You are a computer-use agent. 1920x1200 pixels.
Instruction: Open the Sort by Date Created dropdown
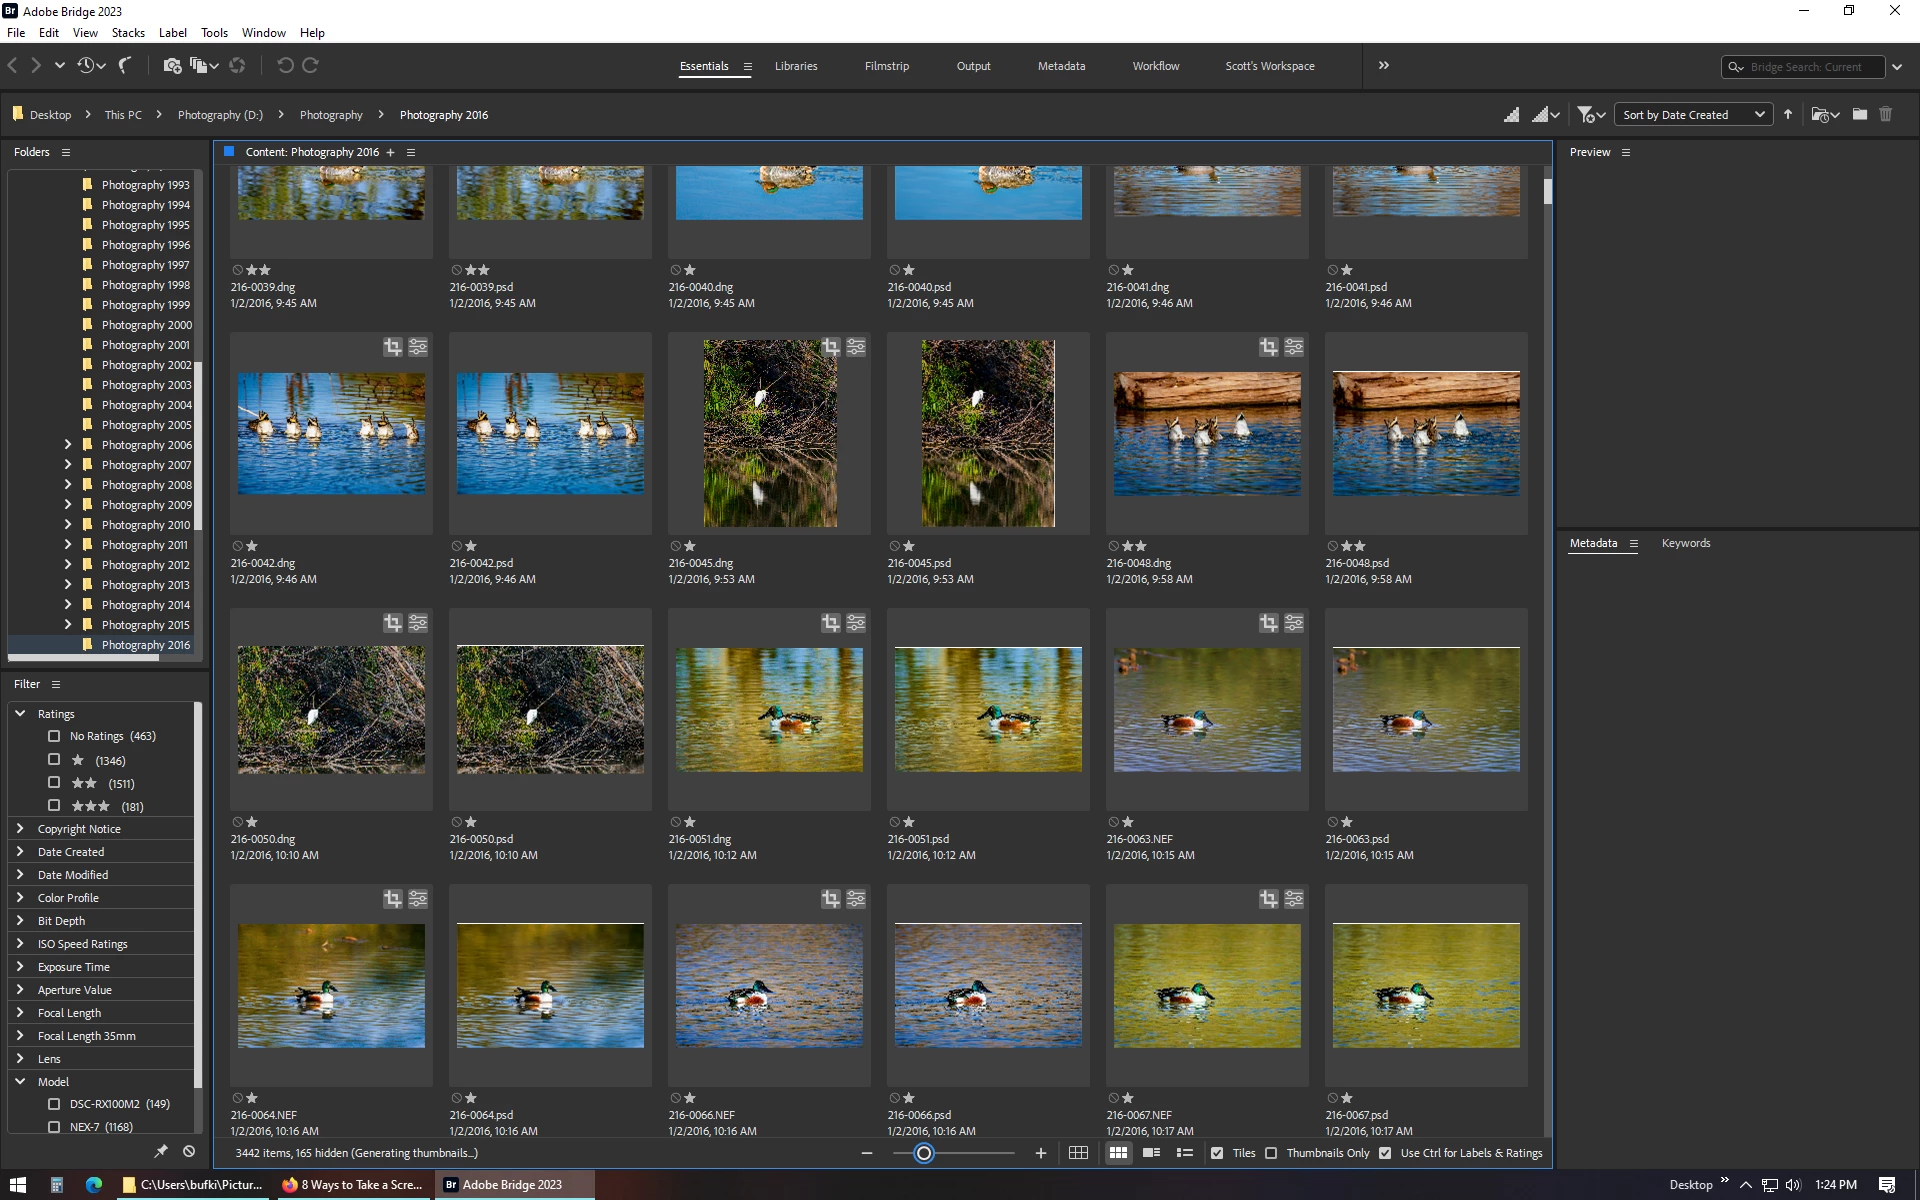1694,115
